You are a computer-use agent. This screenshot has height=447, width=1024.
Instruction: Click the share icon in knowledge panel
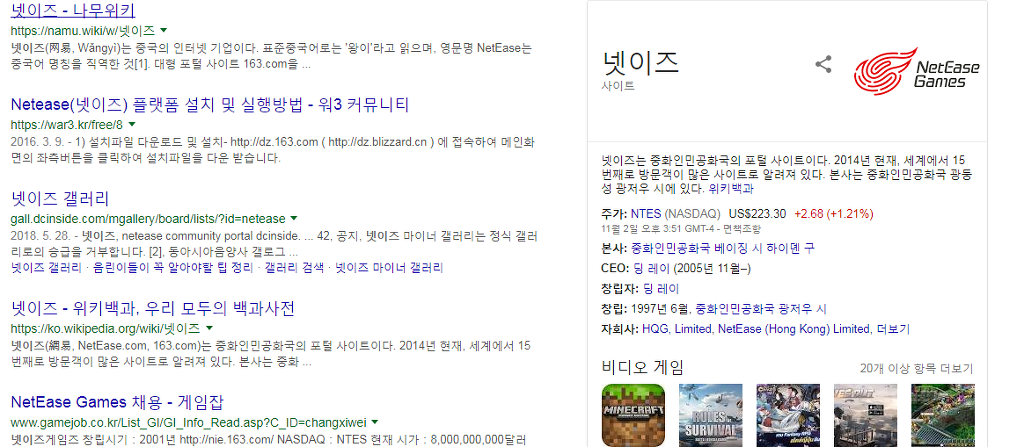pos(824,65)
